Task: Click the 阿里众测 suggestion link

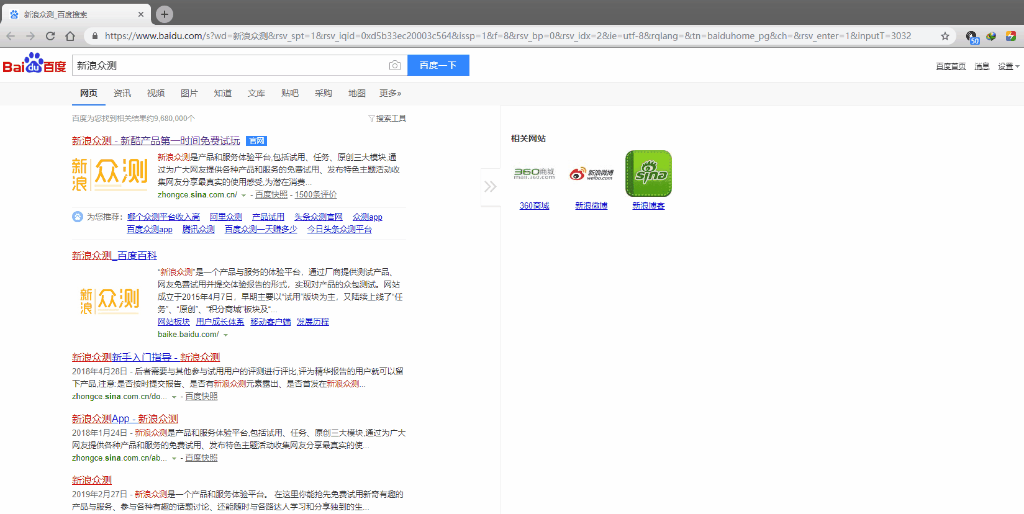Action: (x=226, y=217)
